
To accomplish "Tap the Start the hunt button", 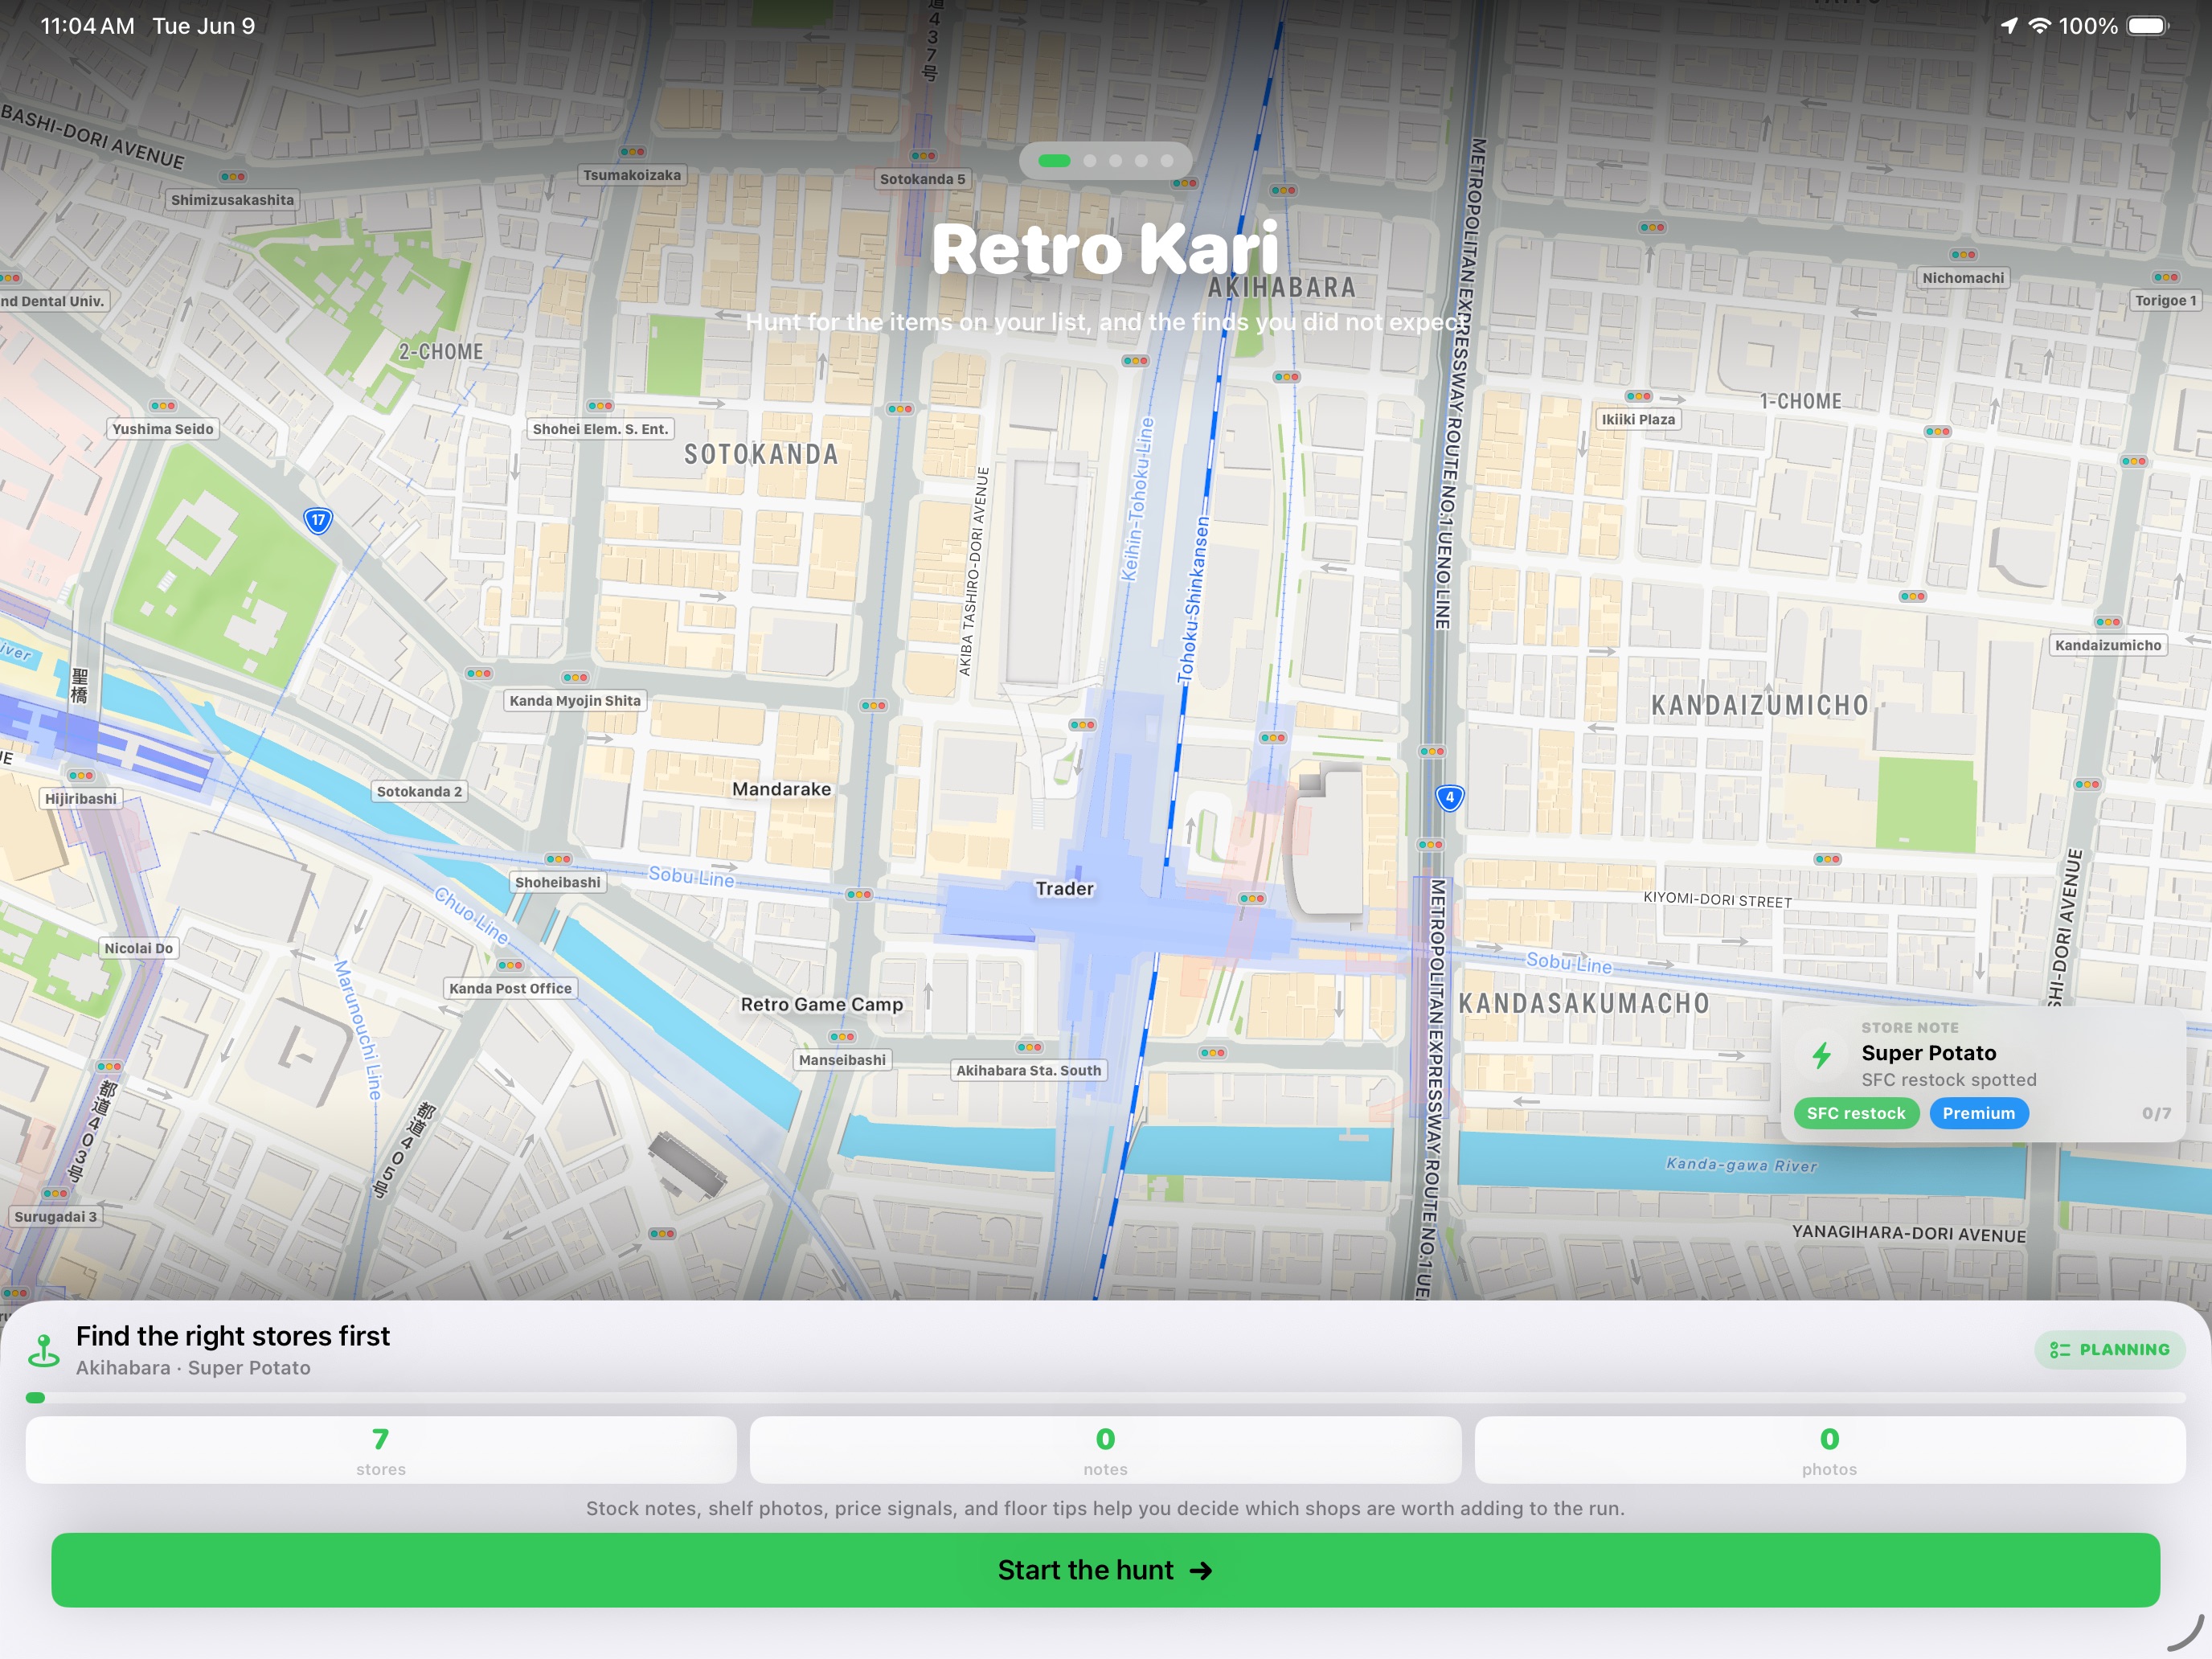I will (1105, 1570).
